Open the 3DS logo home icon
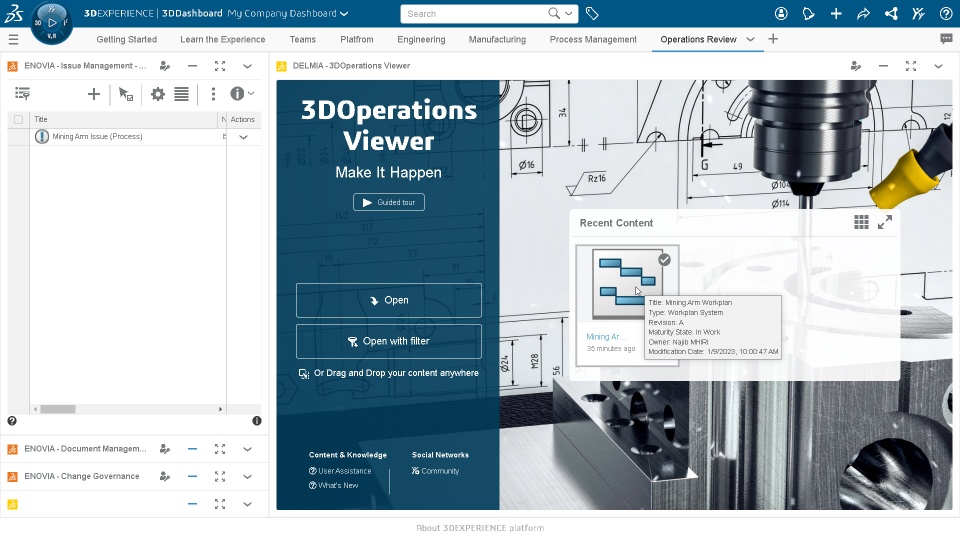 pyautogui.click(x=13, y=13)
